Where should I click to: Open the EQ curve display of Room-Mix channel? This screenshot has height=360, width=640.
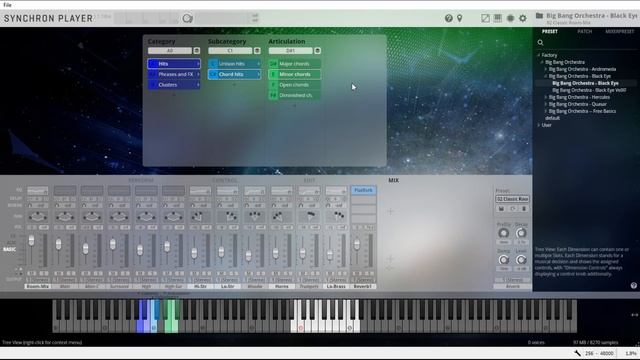(x=38, y=191)
